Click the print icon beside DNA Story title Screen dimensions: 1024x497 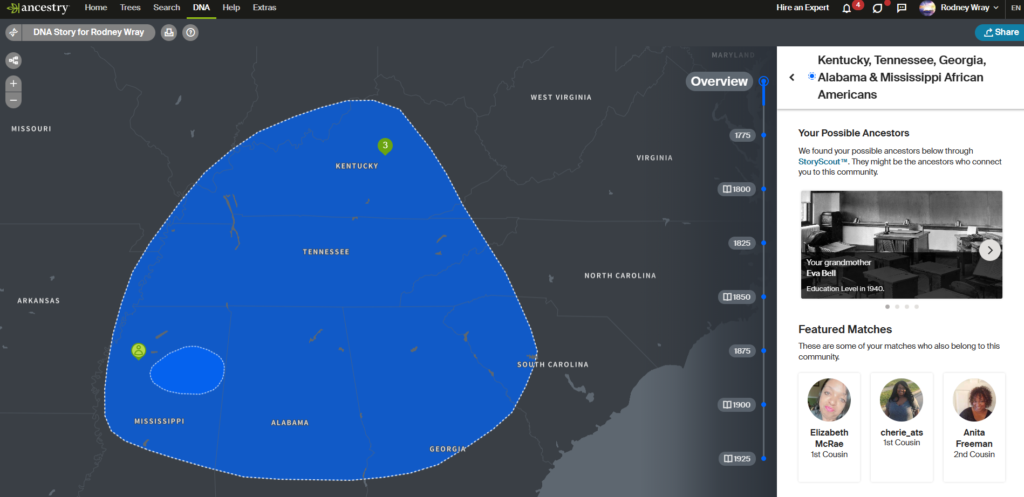169,32
